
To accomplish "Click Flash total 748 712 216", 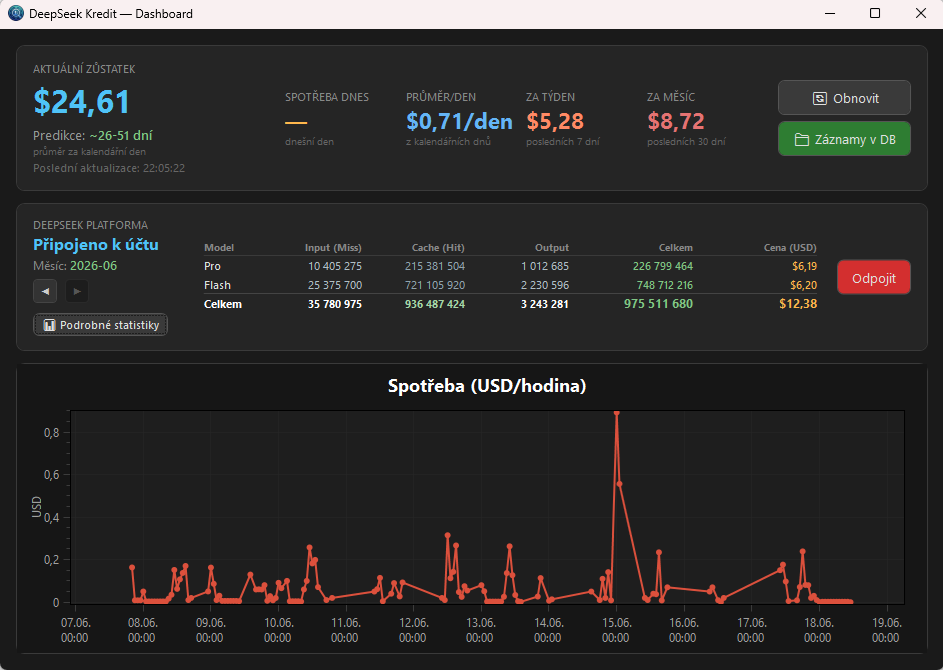I will pos(665,285).
